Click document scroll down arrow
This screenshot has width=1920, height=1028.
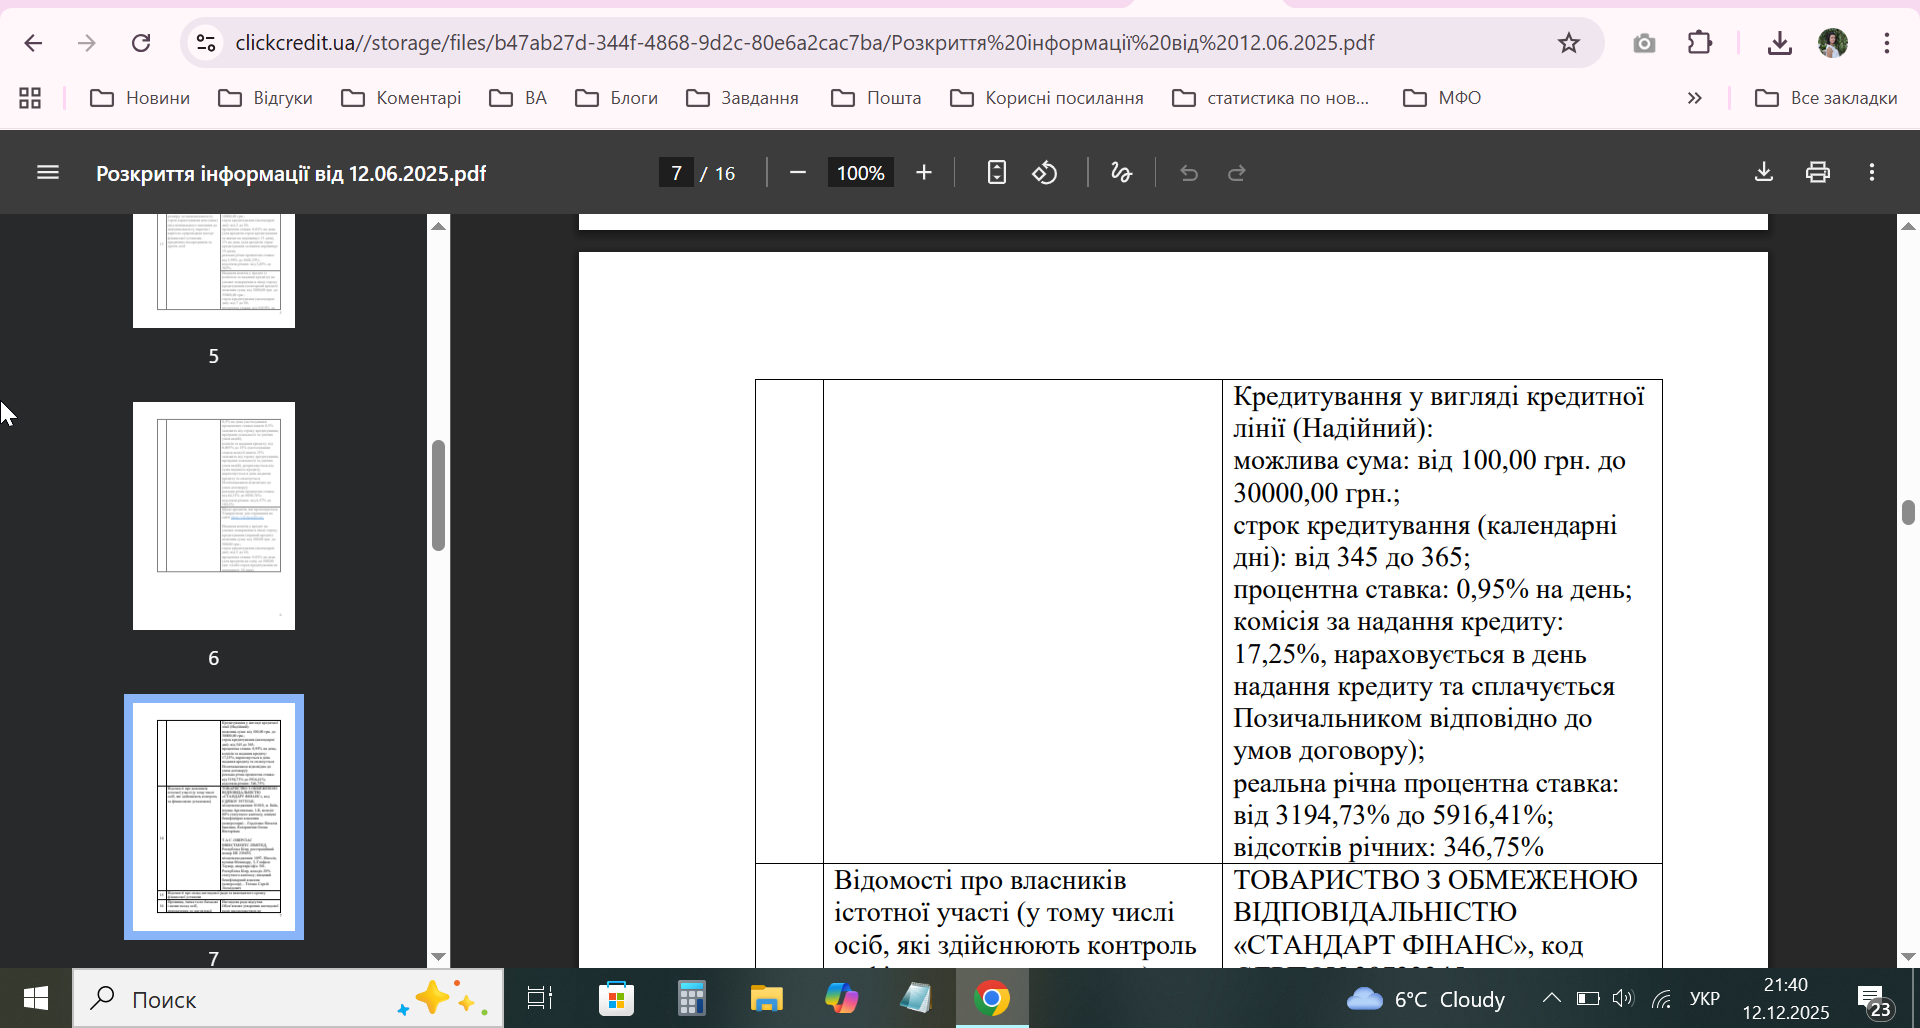point(1908,957)
